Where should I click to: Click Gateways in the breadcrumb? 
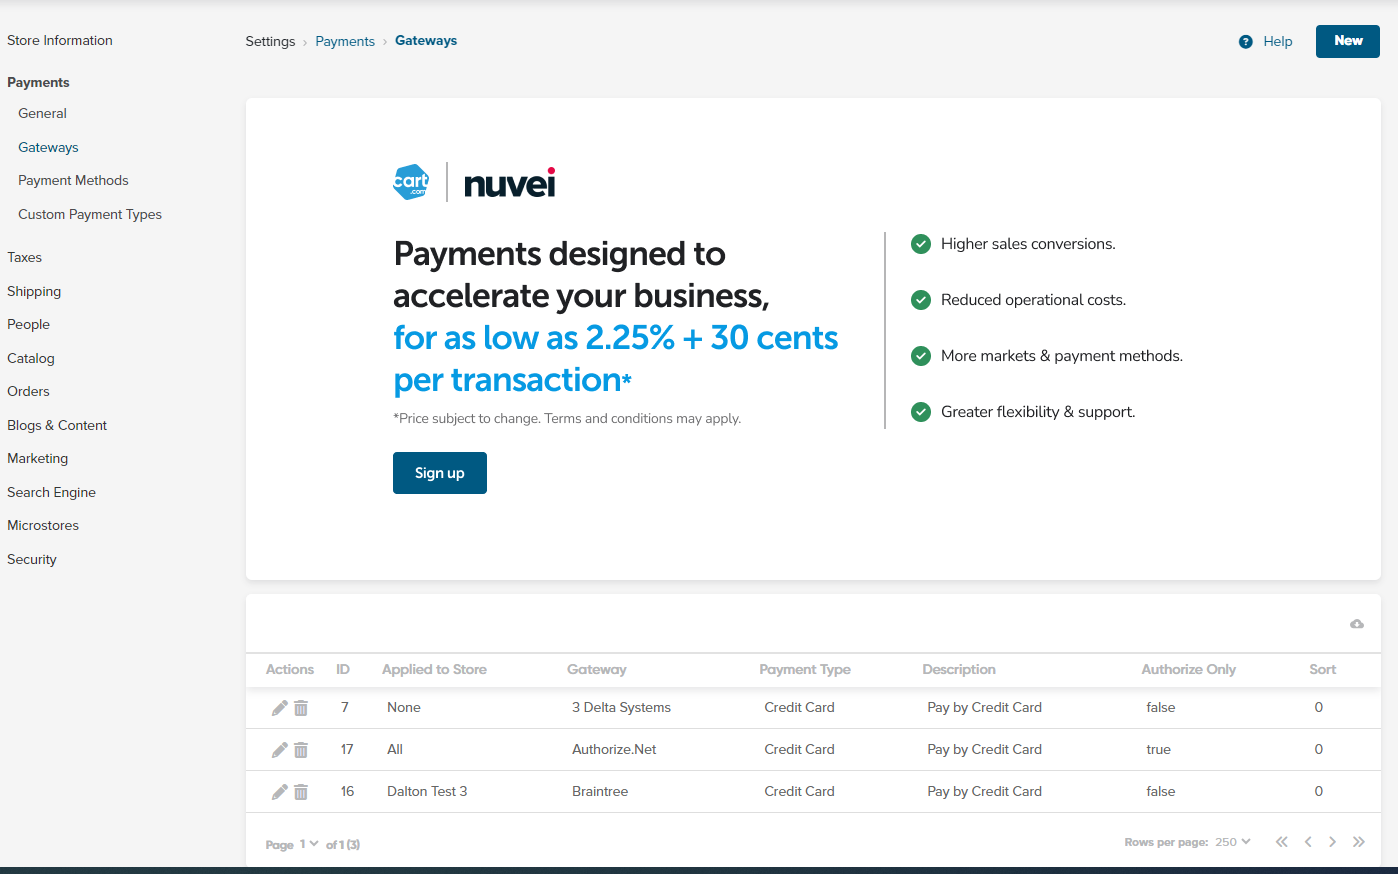tap(426, 41)
